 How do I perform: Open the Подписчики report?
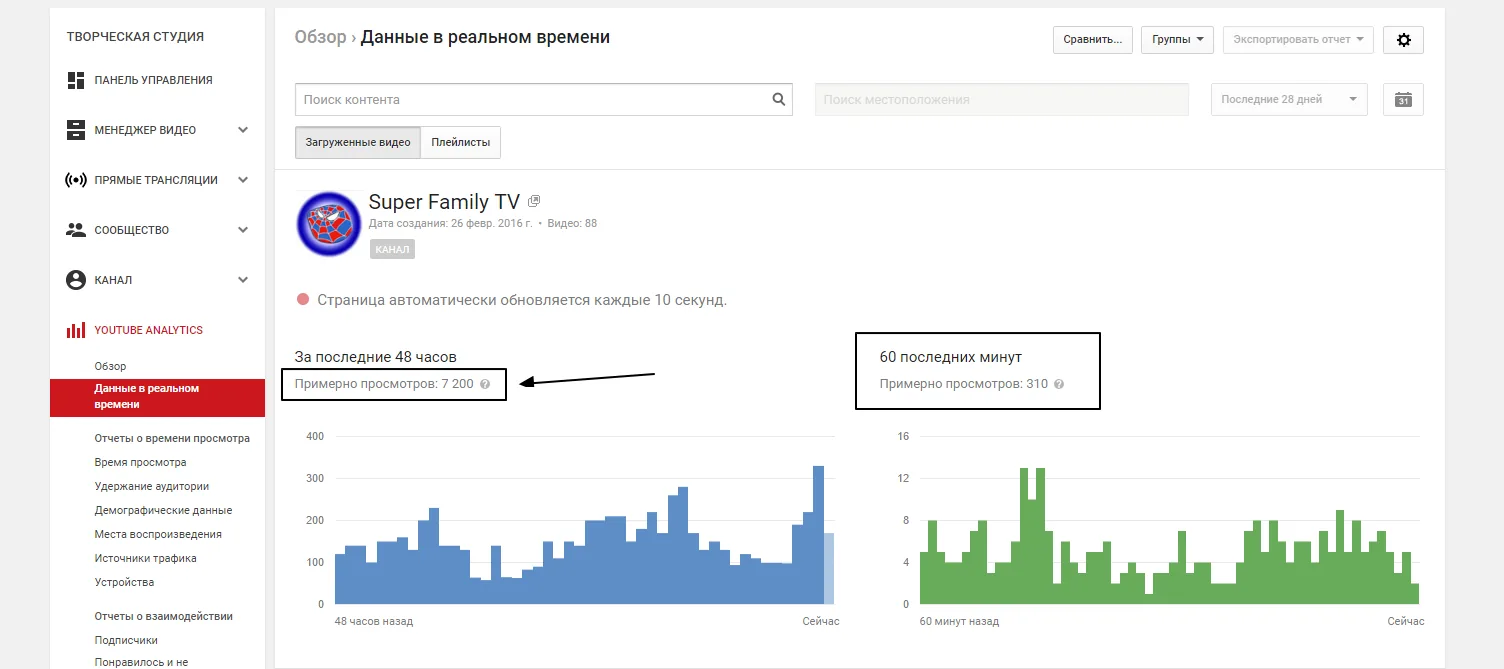click(x=126, y=640)
